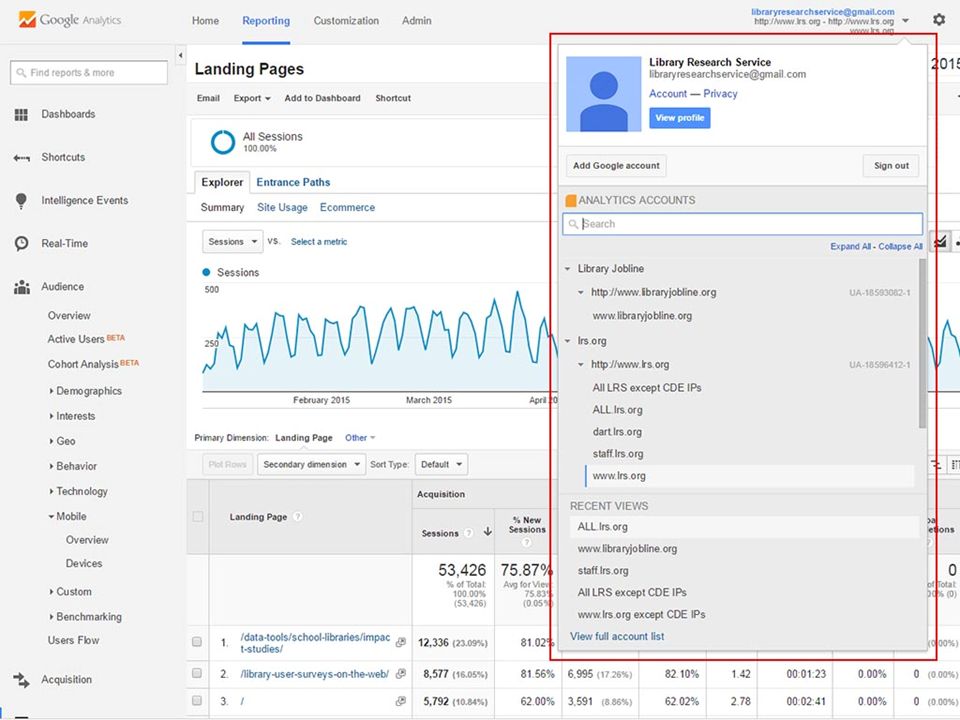
Task: Select dart.lrs.org view in account tree
Action: pos(617,432)
